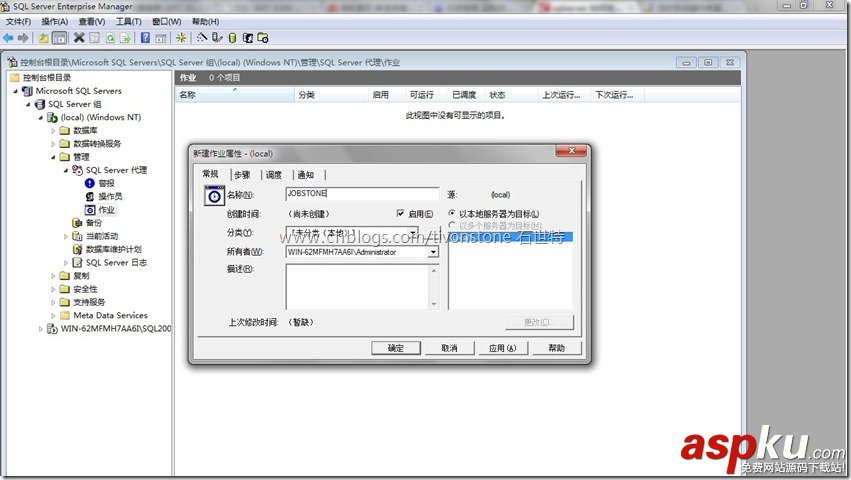Select the SQL Server 日志 node

(116, 262)
